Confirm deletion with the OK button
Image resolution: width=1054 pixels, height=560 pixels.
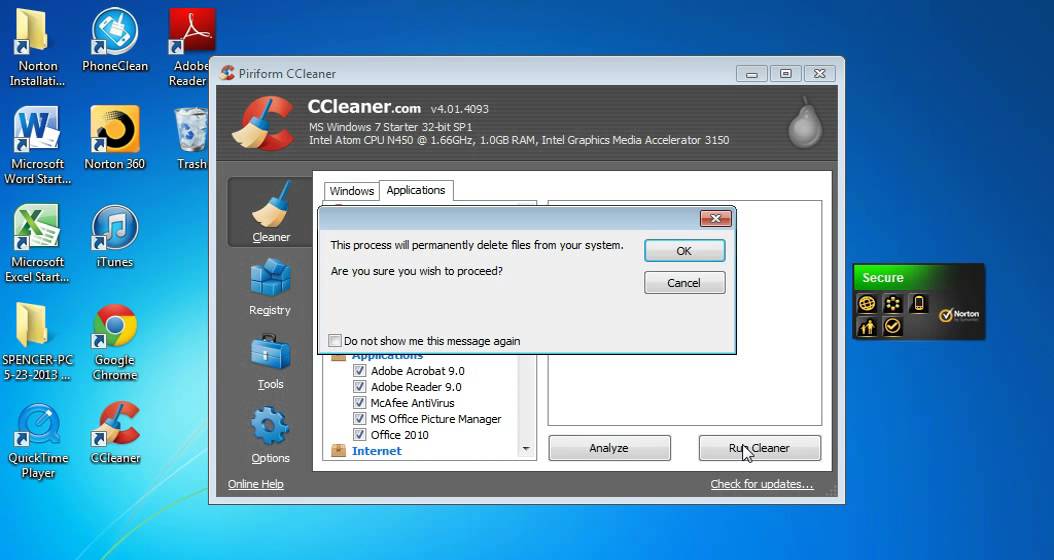pyautogui.click(x=684, y=251)
